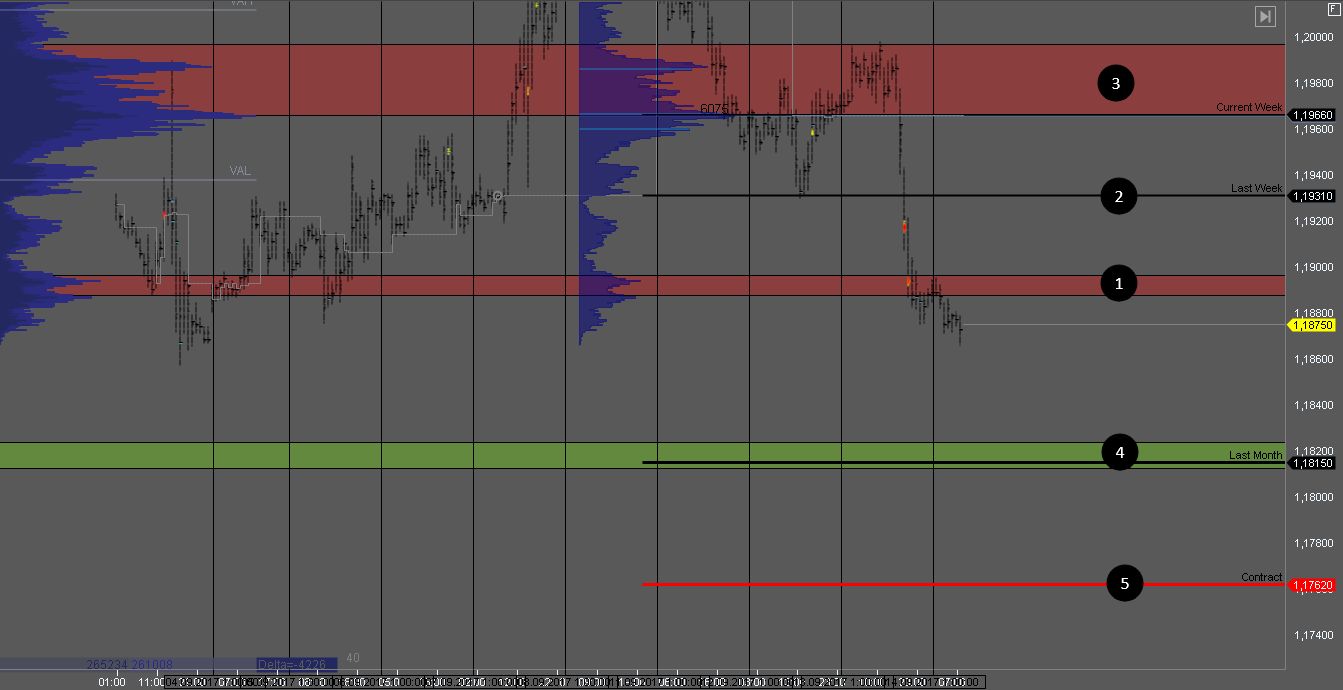Click the F button above price scale

point(1332,8)
